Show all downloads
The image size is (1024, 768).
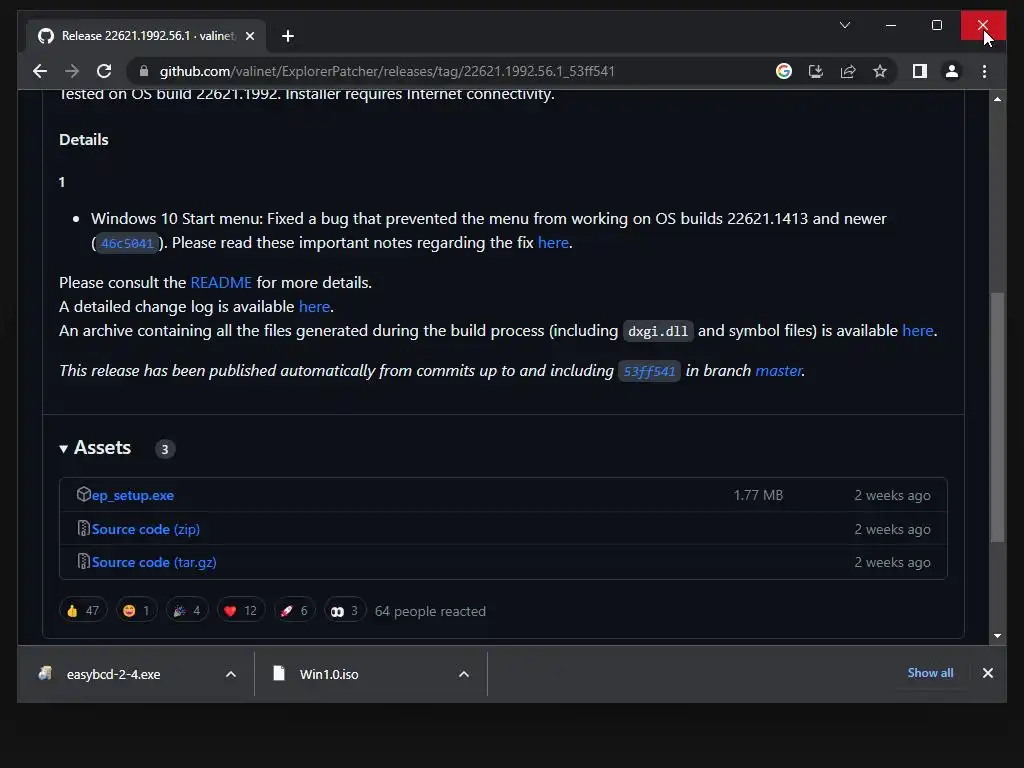[x=930, y=673]
